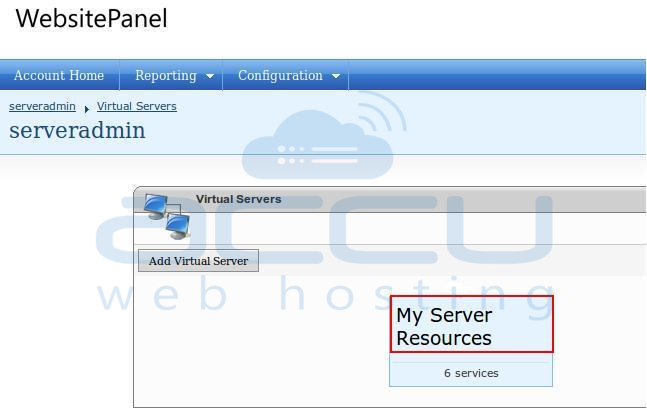
Task: Click the serveradmin page heading
Action: [x=77, y=130]
